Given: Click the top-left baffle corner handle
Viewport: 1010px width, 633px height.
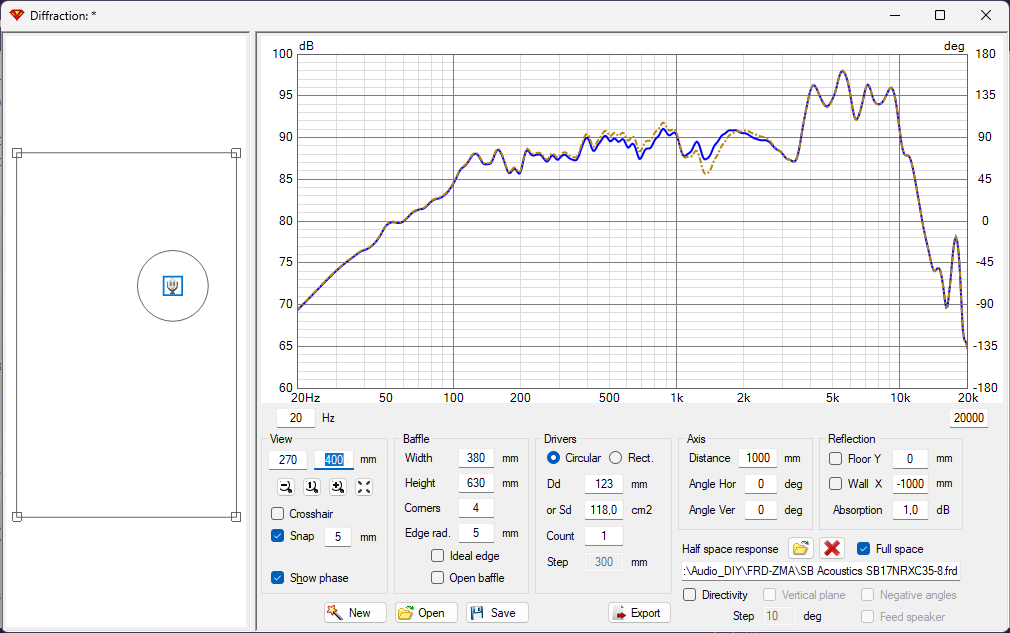Looking at the screenshot, I should click(x=17, y=153).
